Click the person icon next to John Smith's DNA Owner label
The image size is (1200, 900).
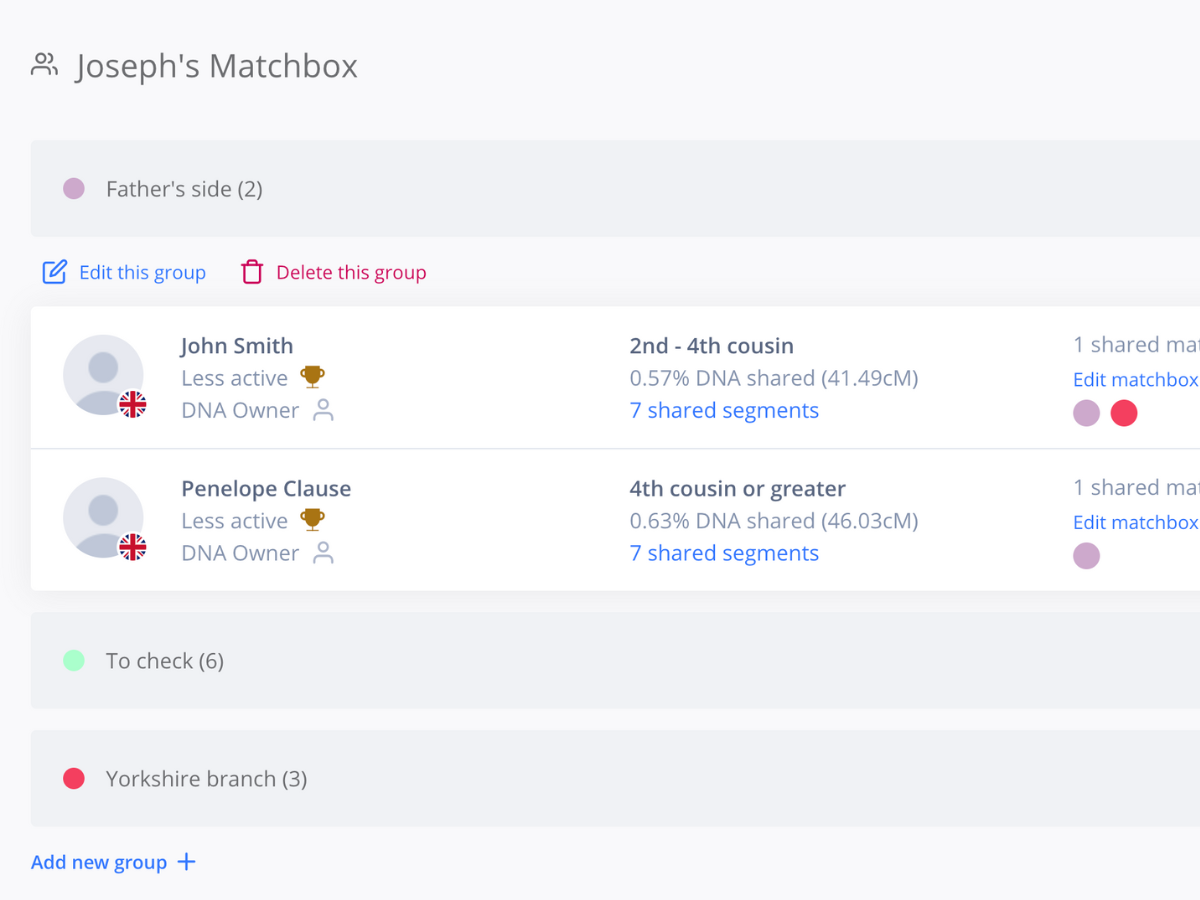click(x=323, y=410)
